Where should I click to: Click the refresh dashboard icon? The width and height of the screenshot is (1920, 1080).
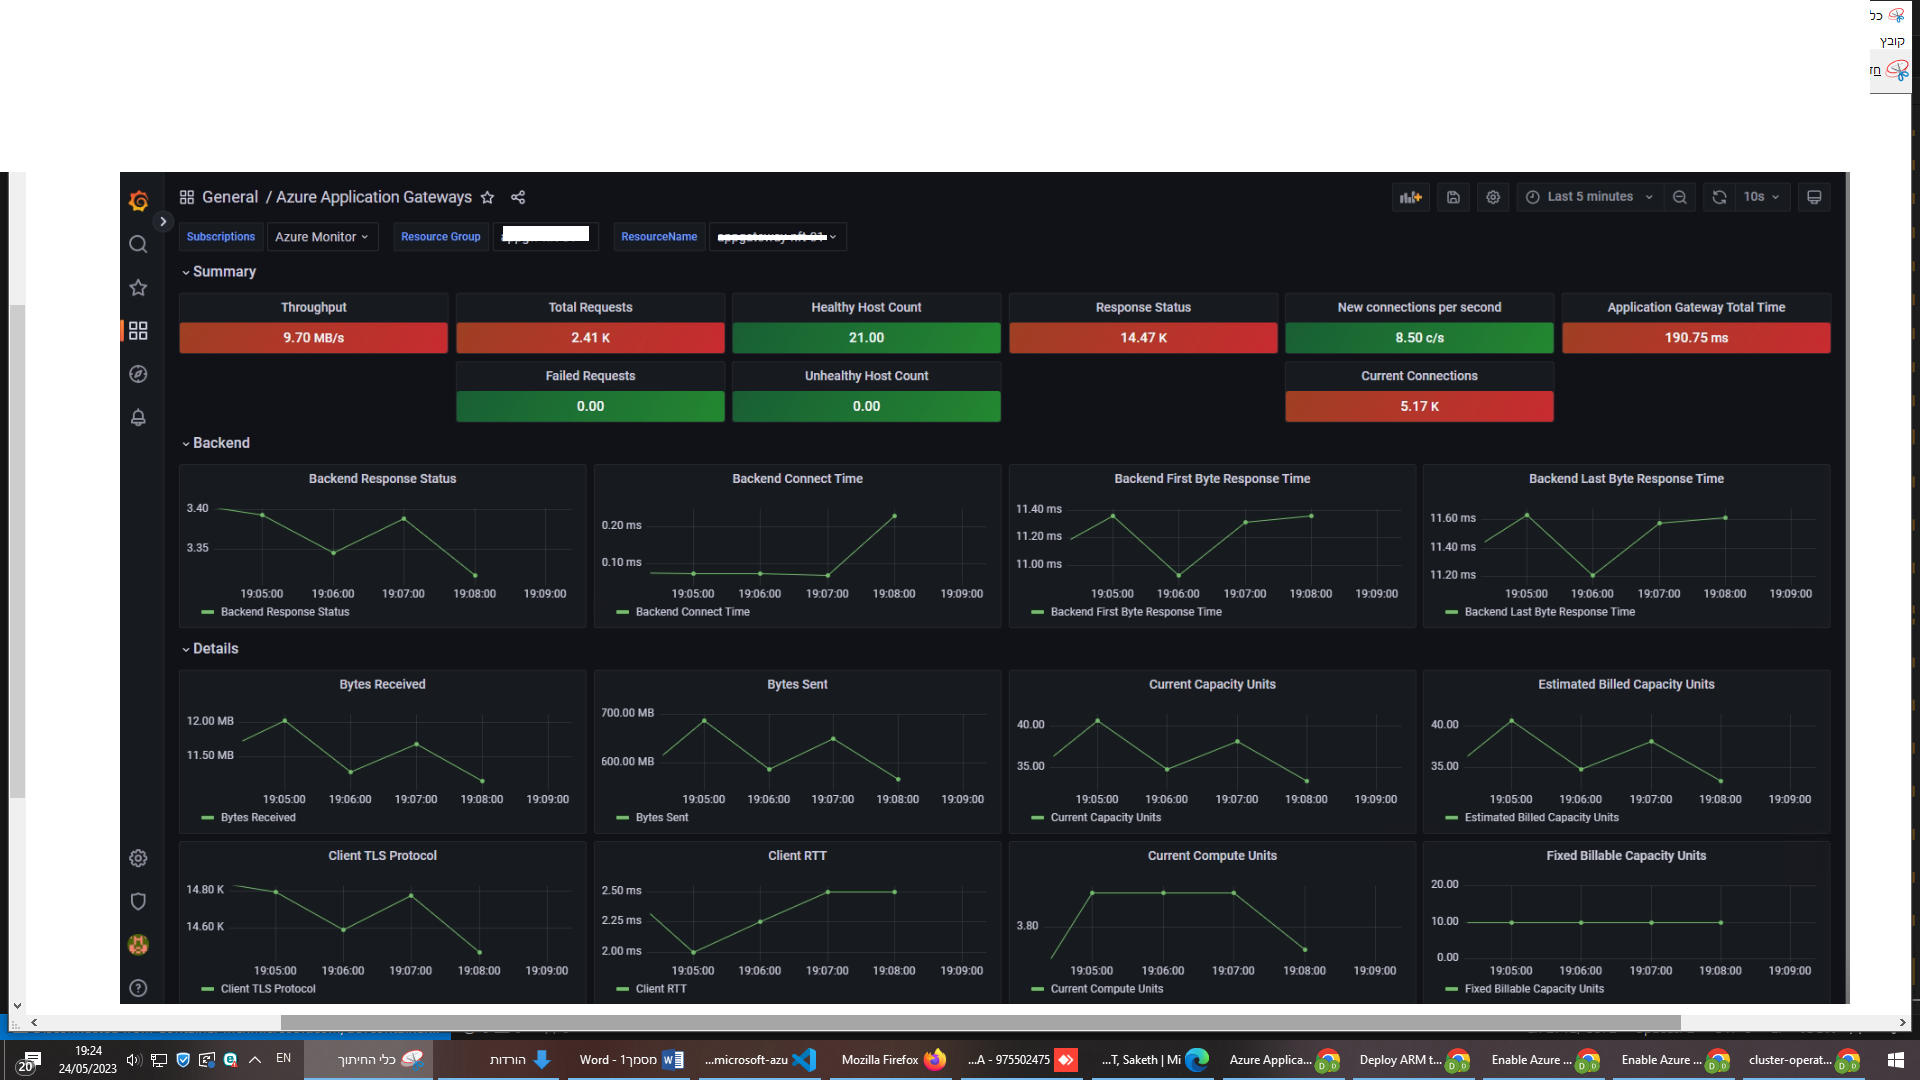(x=1719, y=197)
